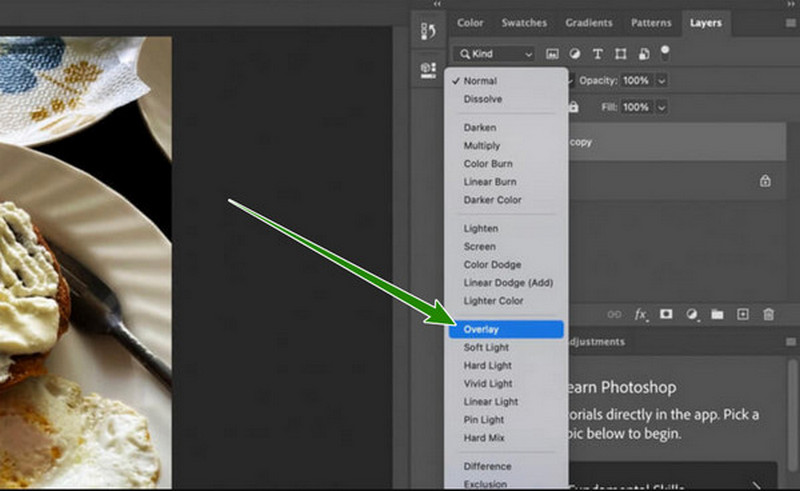The height and width of the screenshot is (491, 800).
Task: Open the Gradients tab
Action: (x=589, y=22)
